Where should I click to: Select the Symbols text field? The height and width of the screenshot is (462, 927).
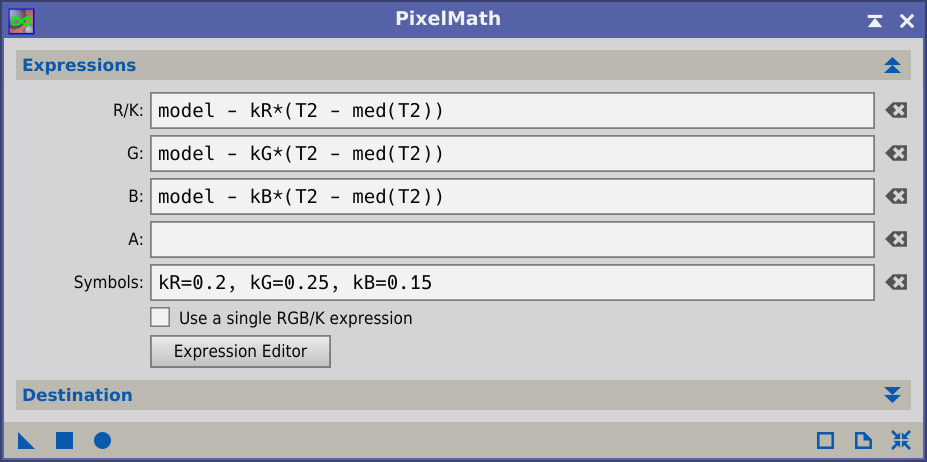click(512, 283)
